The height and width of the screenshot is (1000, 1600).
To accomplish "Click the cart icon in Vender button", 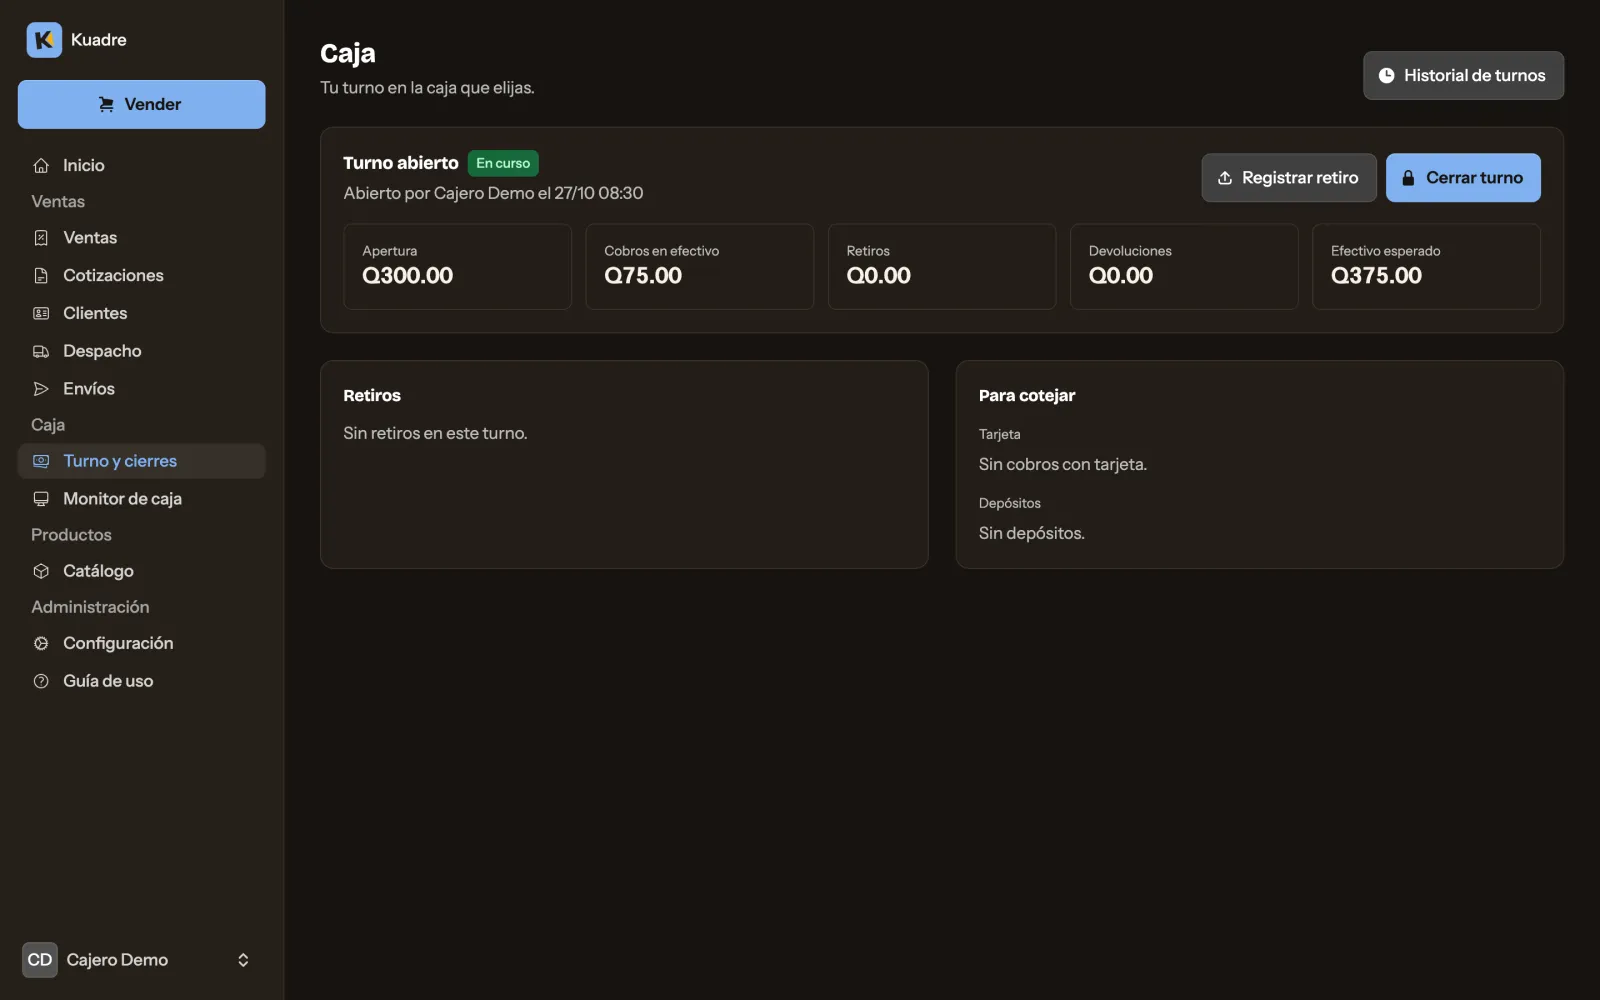I will click(x=106, y=104).
